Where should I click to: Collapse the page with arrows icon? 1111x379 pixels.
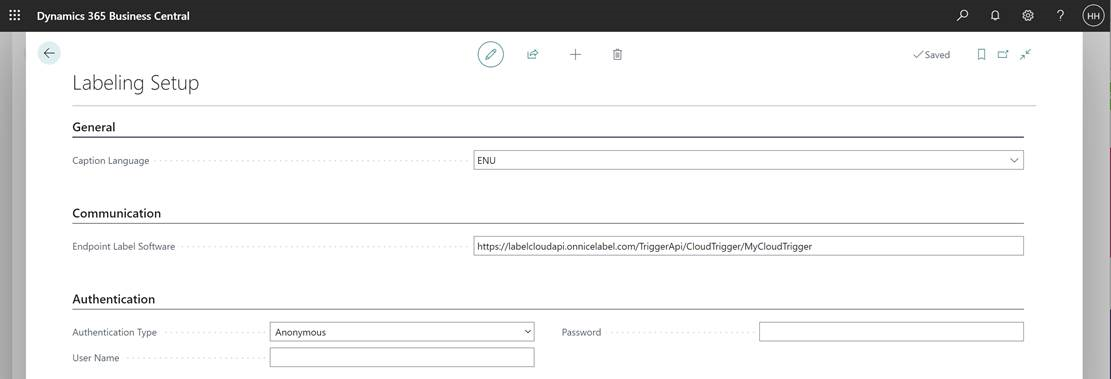coord(1025,55)
